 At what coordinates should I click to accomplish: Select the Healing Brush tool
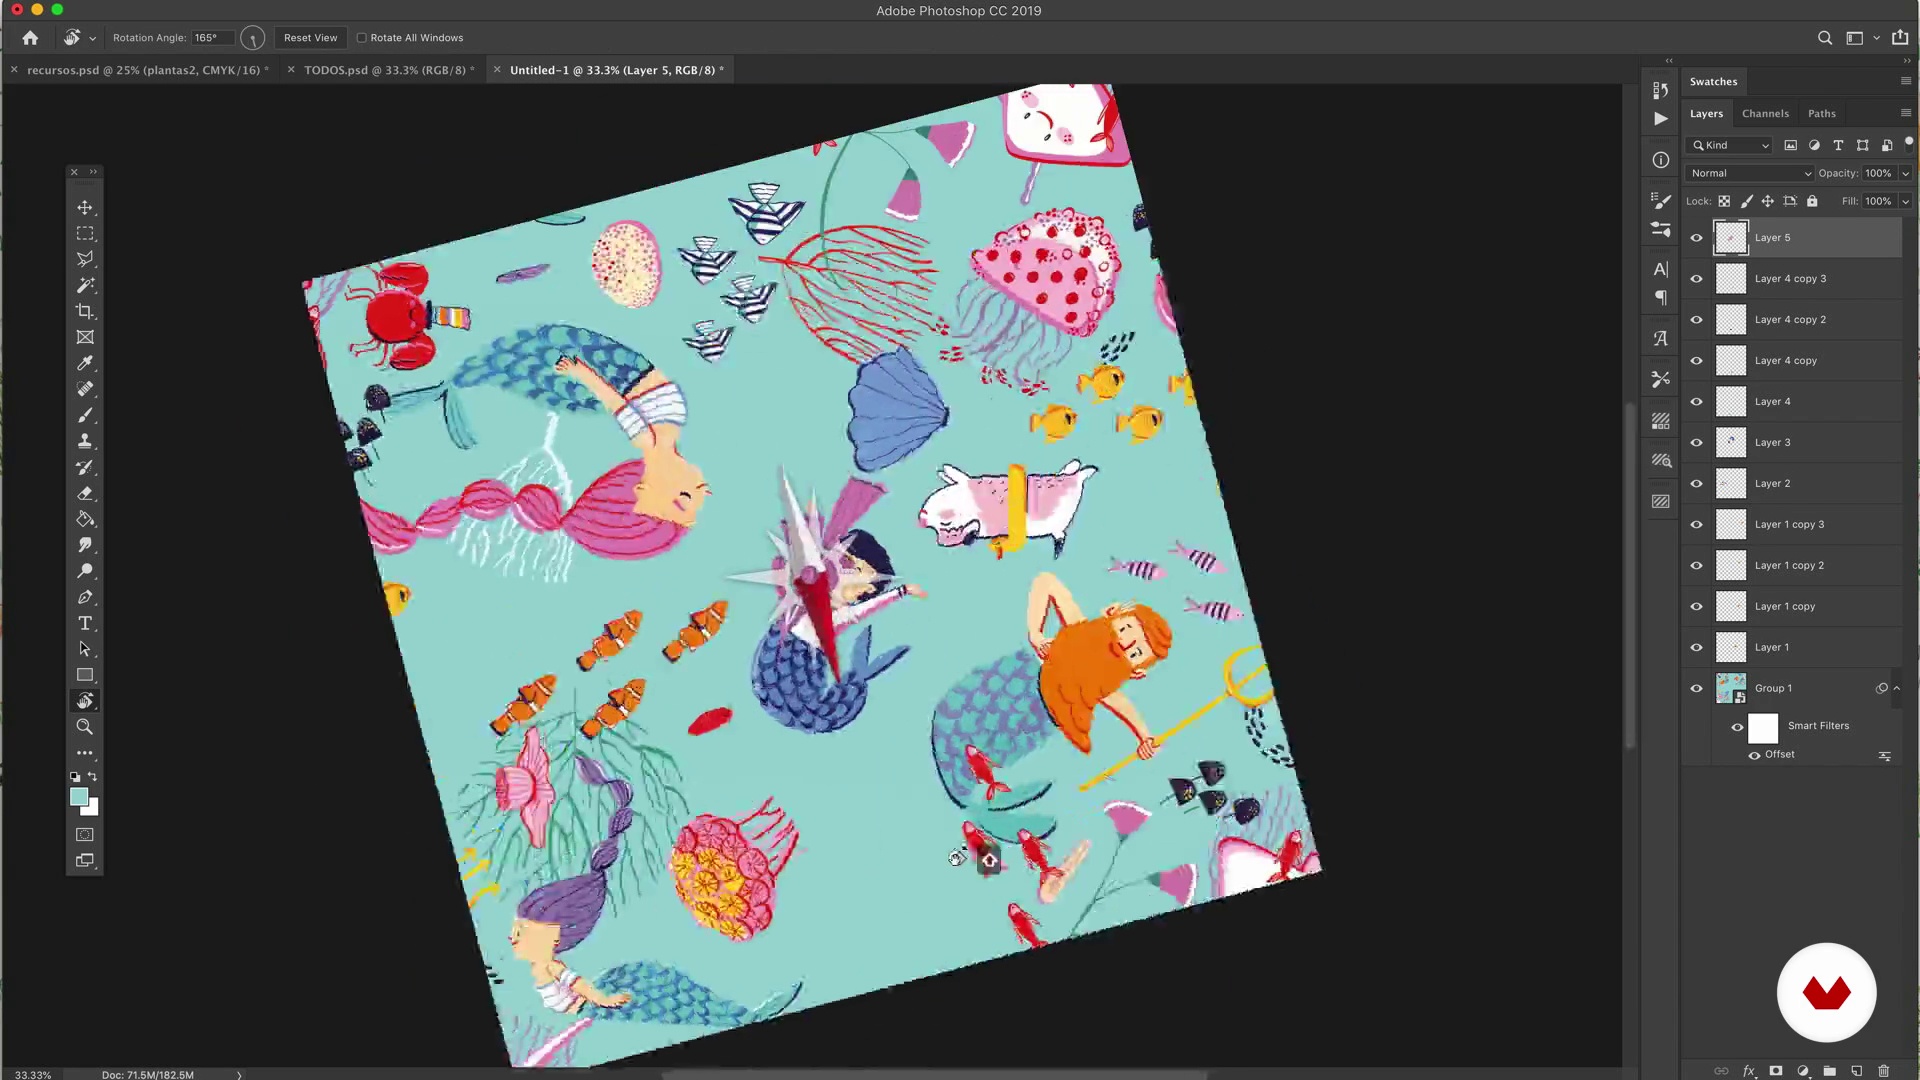[x=85, y=389]
